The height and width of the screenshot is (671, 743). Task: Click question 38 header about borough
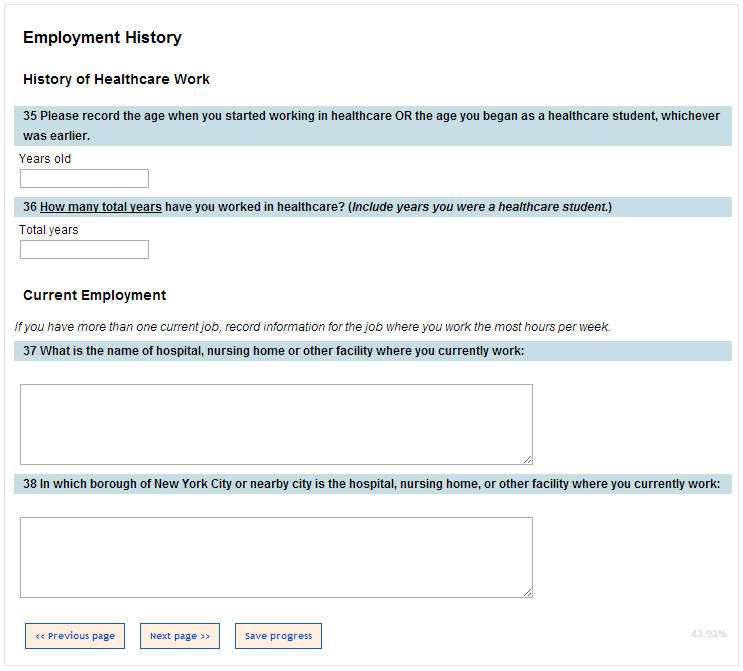(x=371, y=484)
